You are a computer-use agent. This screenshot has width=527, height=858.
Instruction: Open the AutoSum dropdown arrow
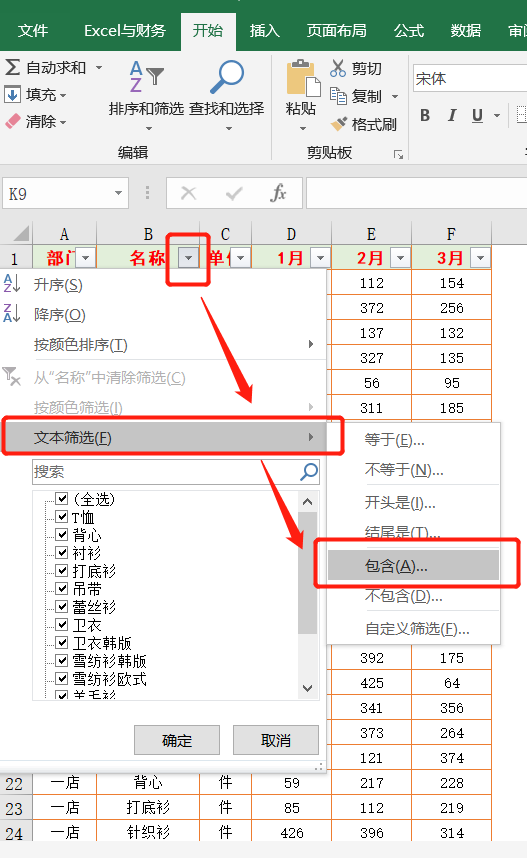point(99,67)
